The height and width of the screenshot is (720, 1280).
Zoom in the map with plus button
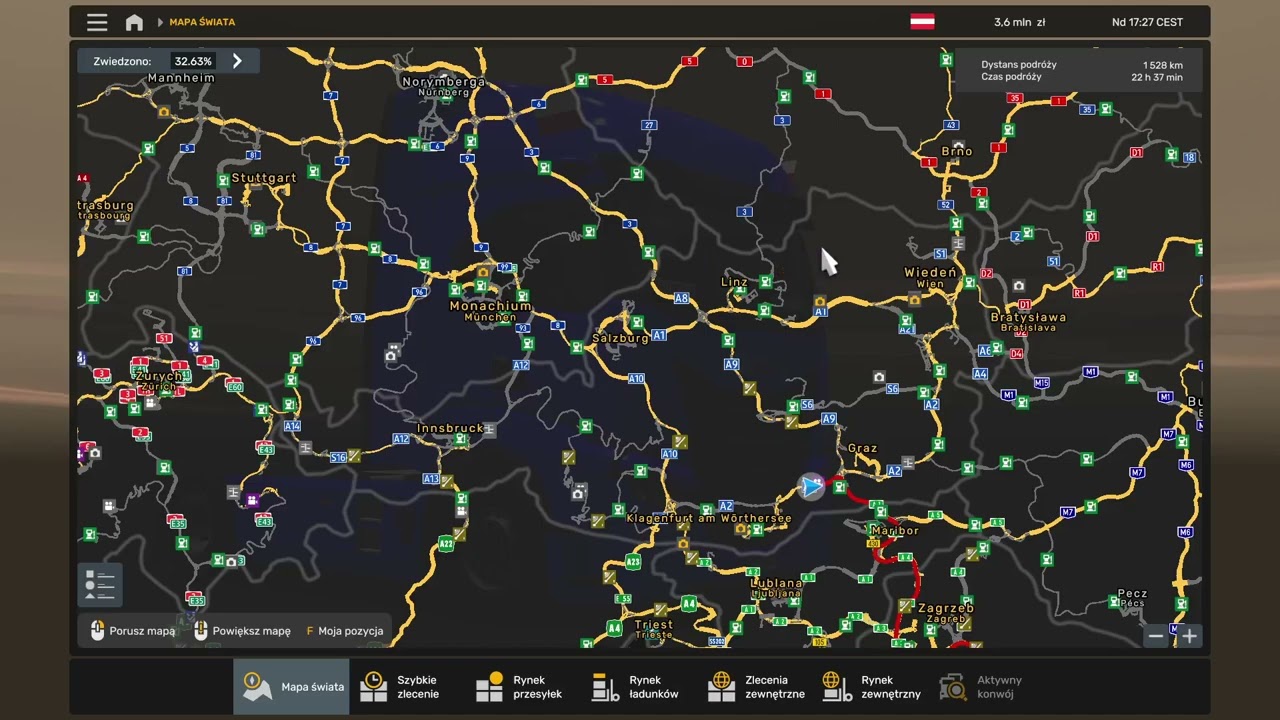[1189, 636]
